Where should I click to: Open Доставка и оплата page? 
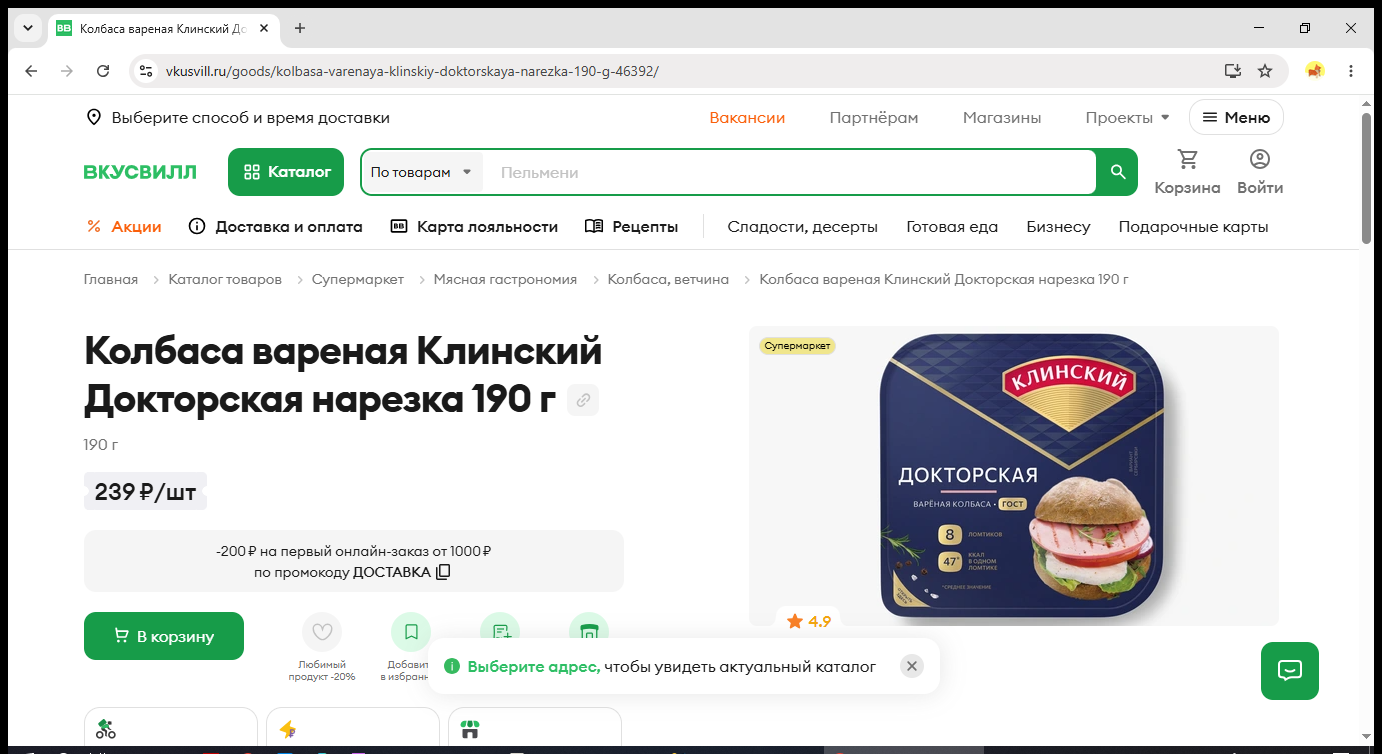click(276, 227)
